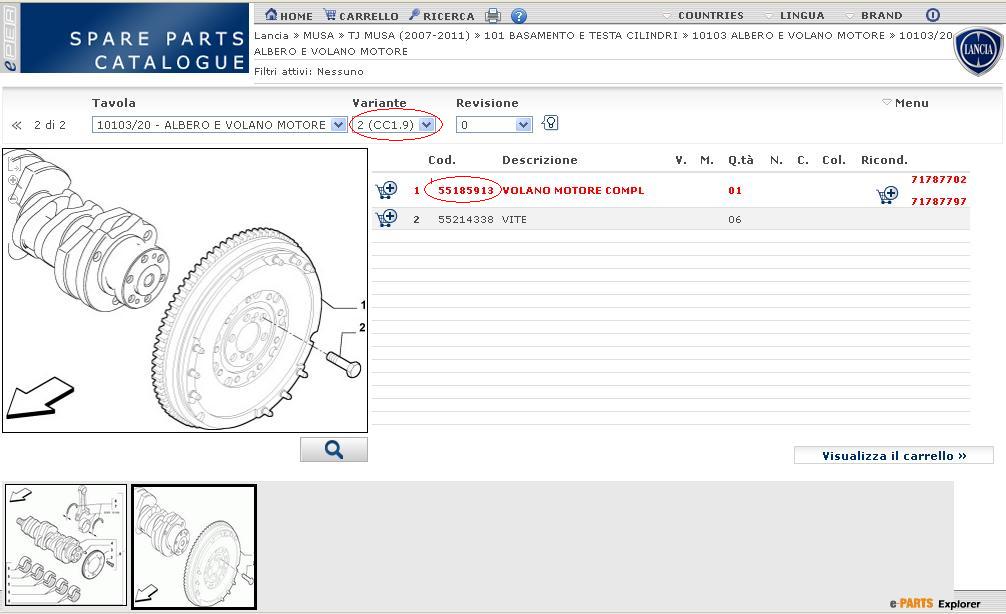
Task: Open the LINGUA language menu
Action: (x=795, y=15)
